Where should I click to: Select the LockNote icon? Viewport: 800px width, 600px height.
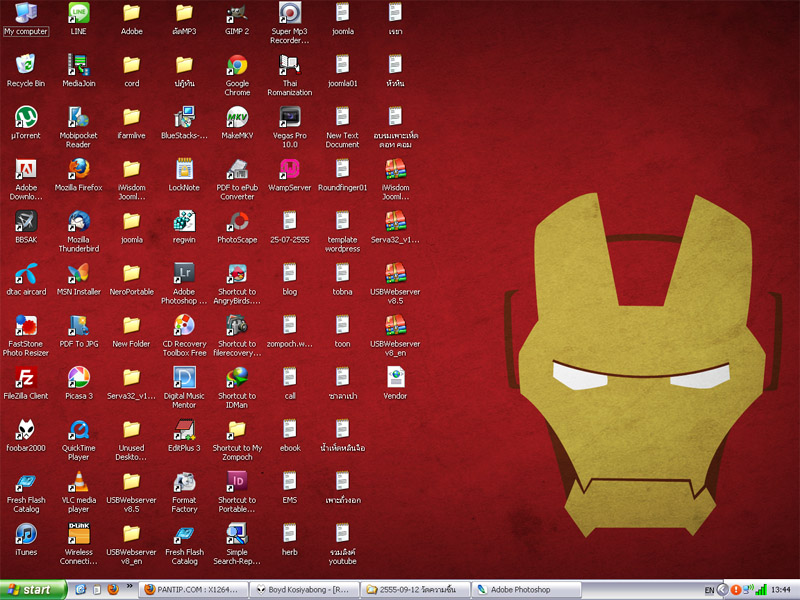[x=184, y=175]
